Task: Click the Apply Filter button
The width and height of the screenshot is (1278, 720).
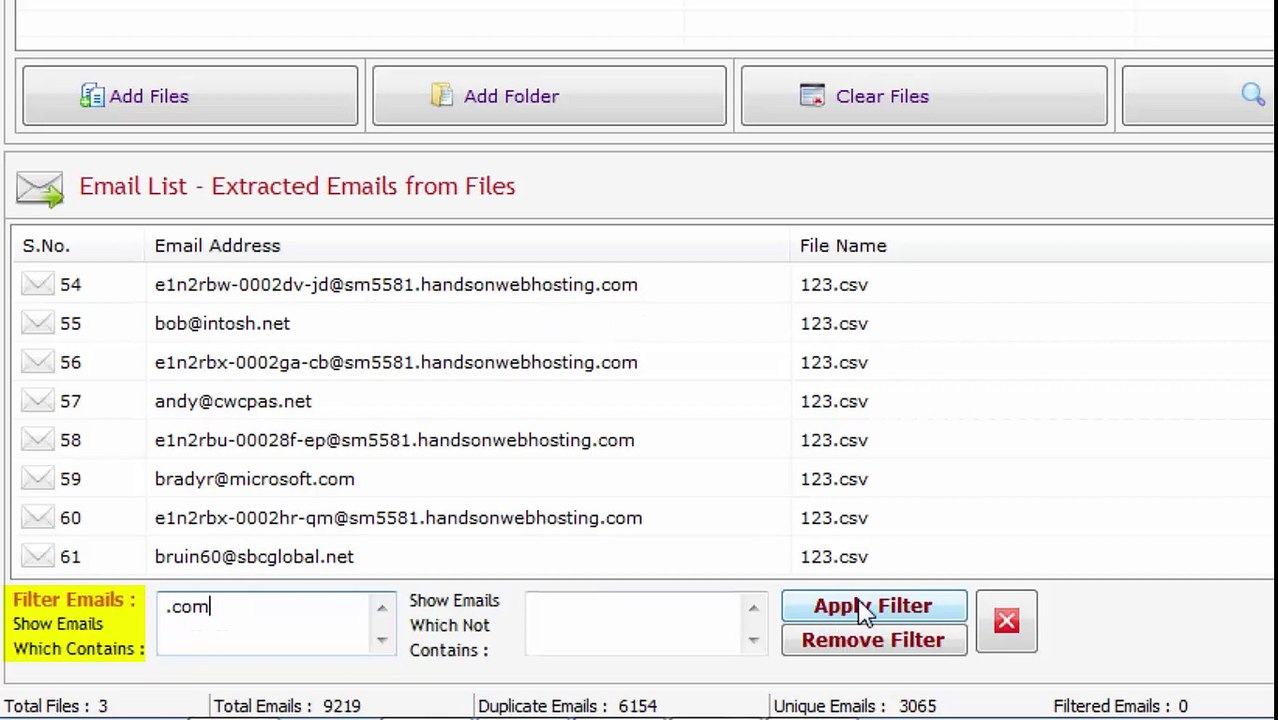Action: click(x=874, y=606)
